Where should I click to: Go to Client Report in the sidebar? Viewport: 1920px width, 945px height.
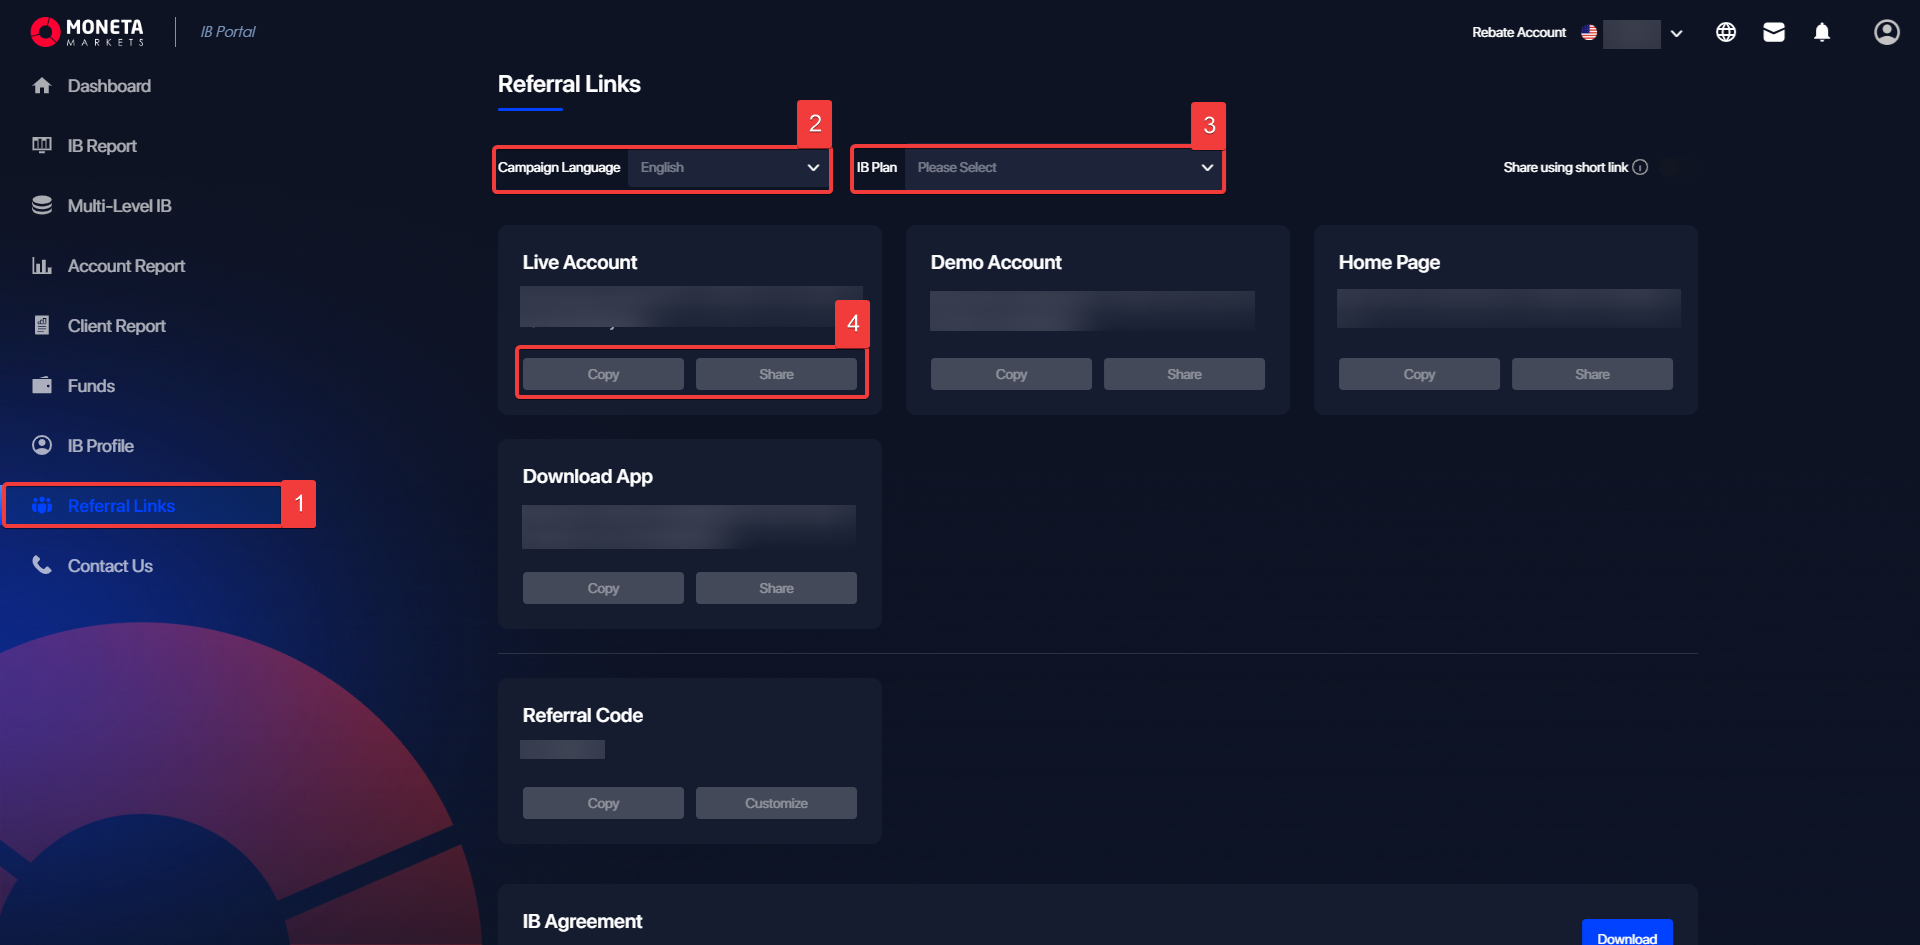coord(117,326)
